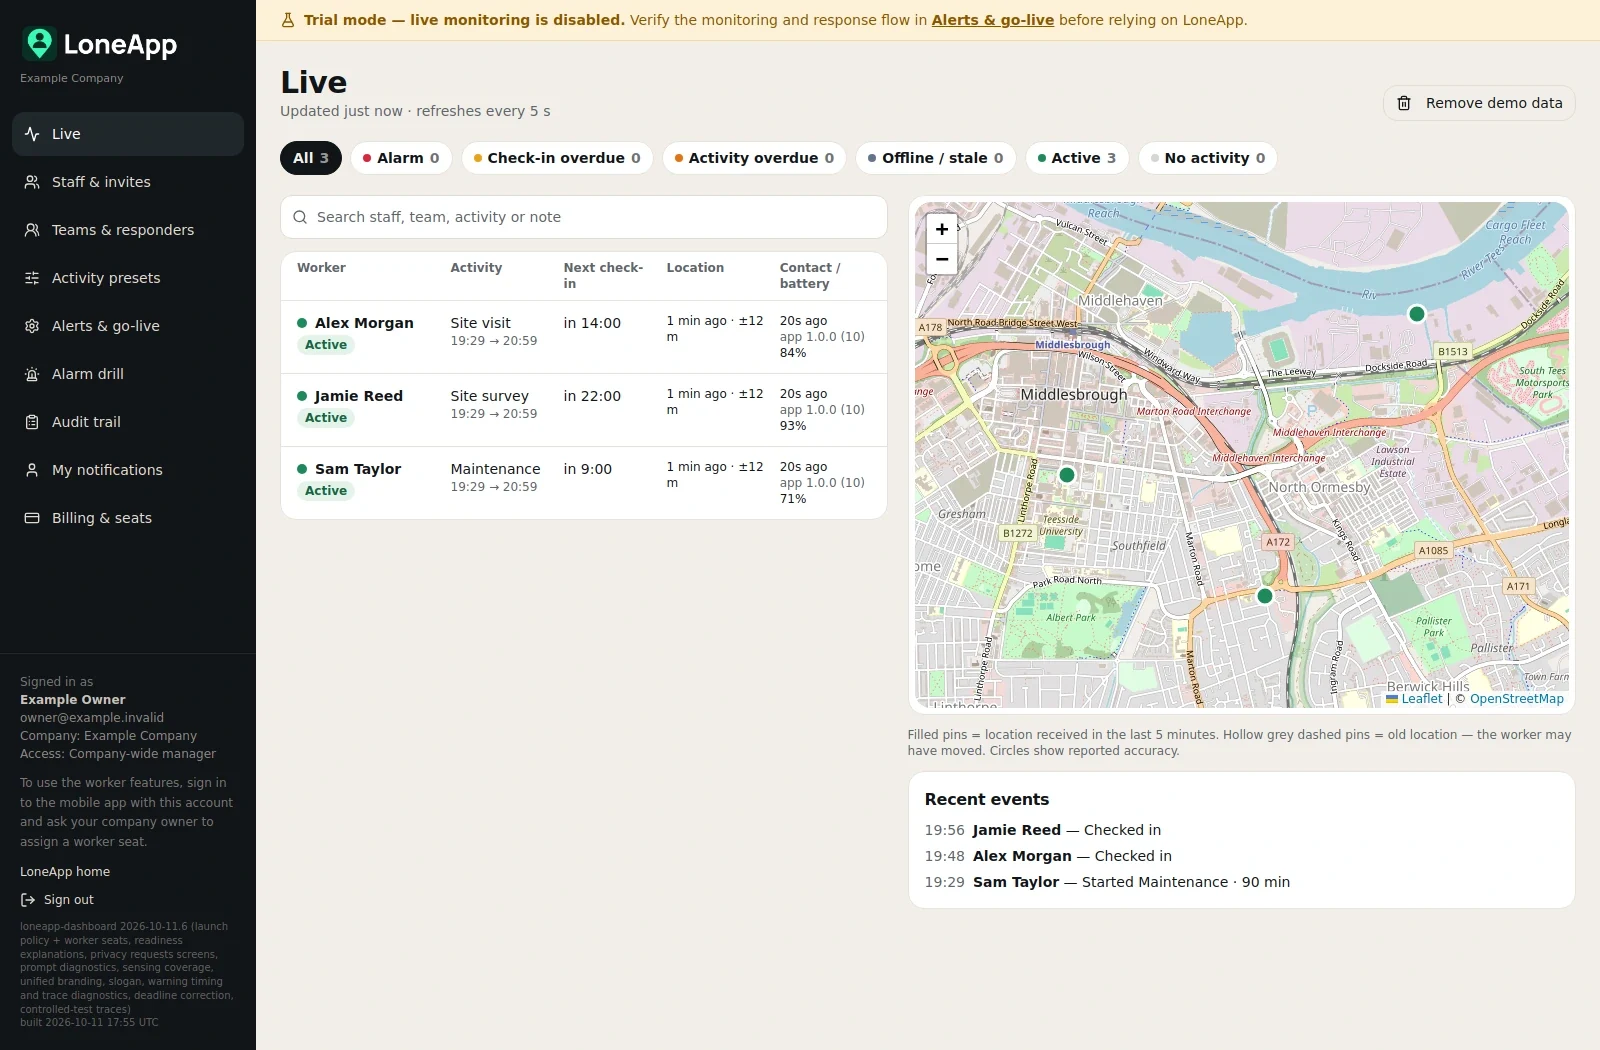Select the All 3 filter

point(311,158)
